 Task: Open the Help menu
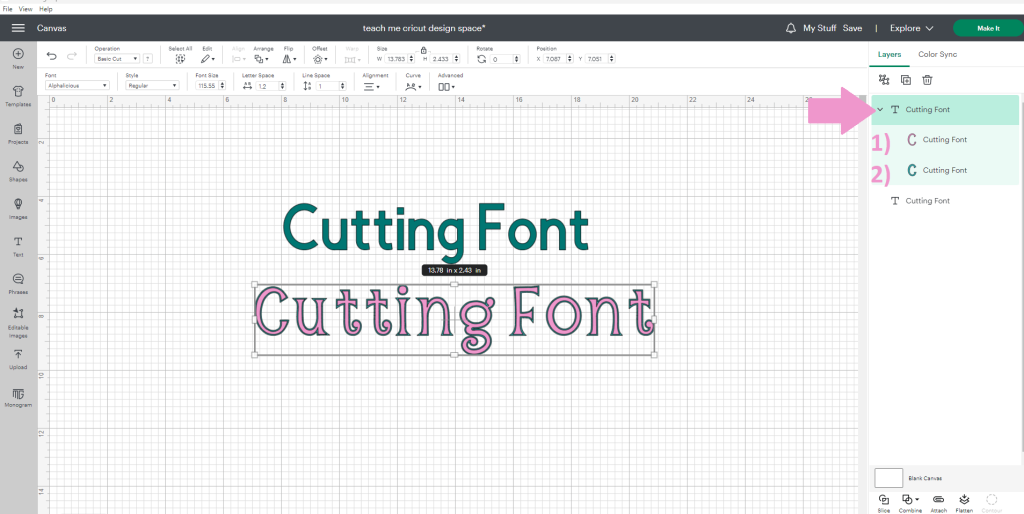tap(46, 9)
